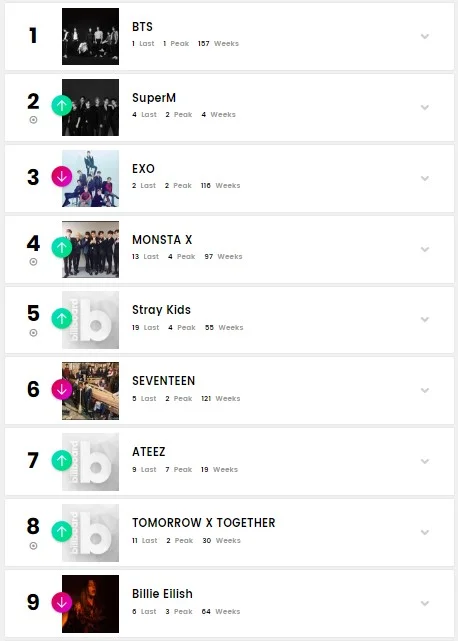458x641 pixels.
Task: Click the green up arrow beside Stray Kids
Action: [x=62, y=318]
